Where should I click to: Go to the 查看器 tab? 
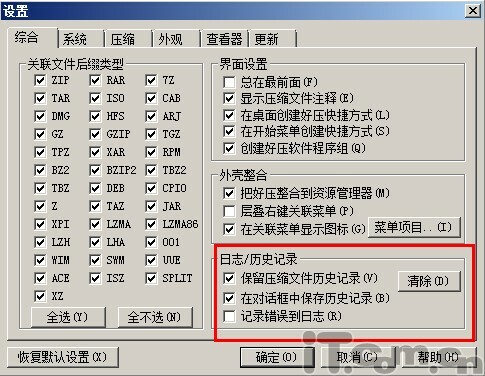[x=224, y=39]
